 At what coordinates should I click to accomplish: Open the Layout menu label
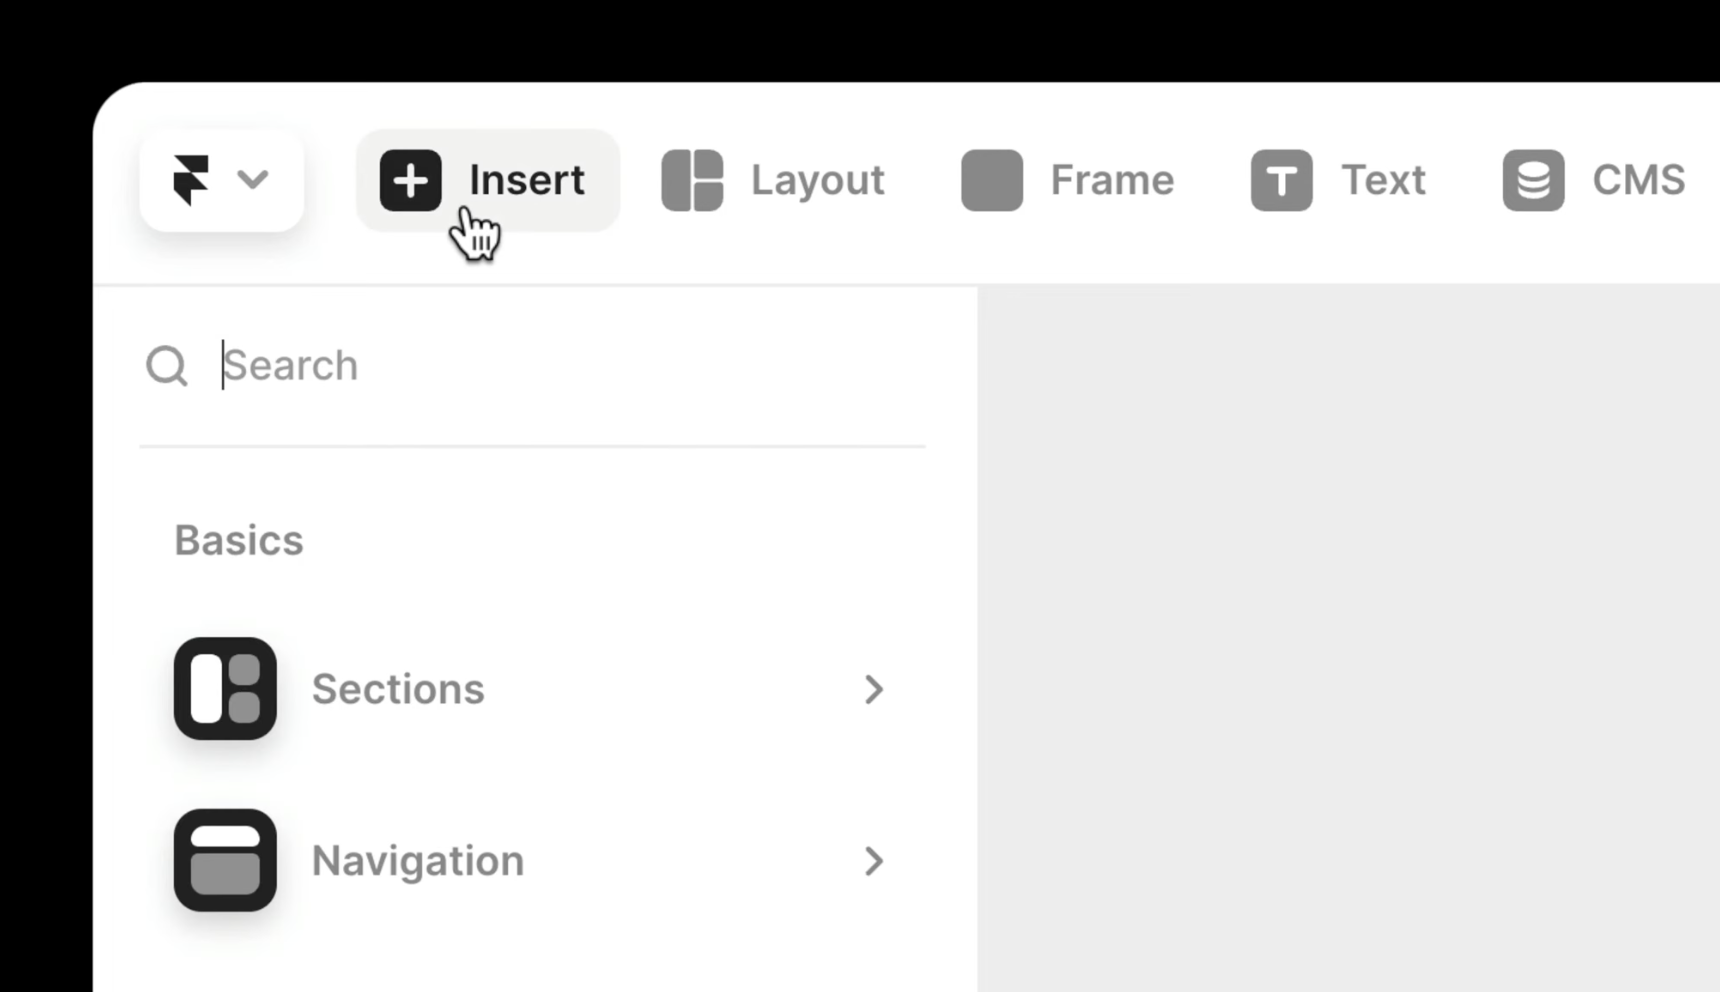tap(817, 181)
